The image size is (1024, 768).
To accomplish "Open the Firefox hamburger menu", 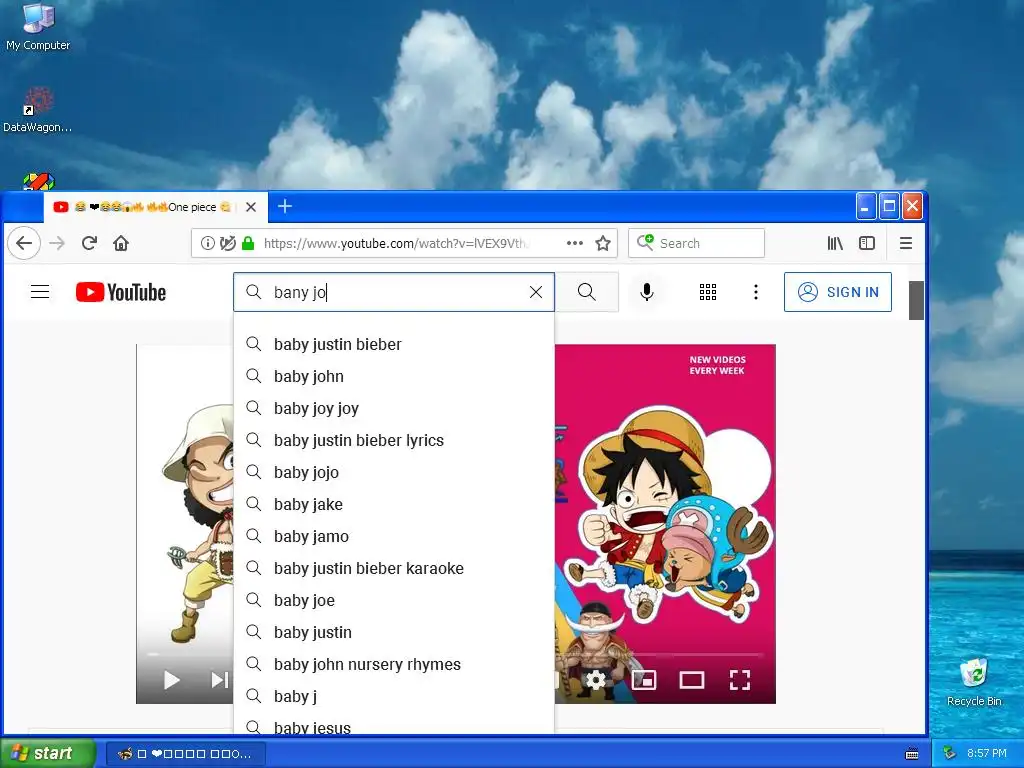I will pos(906,244).
